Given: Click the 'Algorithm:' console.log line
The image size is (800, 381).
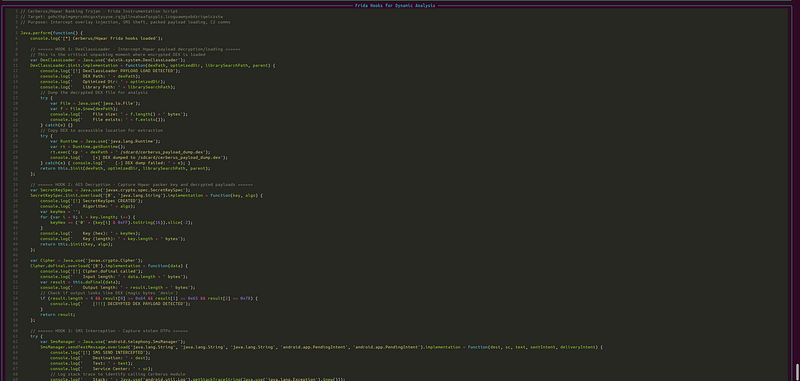Looking at the screenshot, I should pos(87,206).
